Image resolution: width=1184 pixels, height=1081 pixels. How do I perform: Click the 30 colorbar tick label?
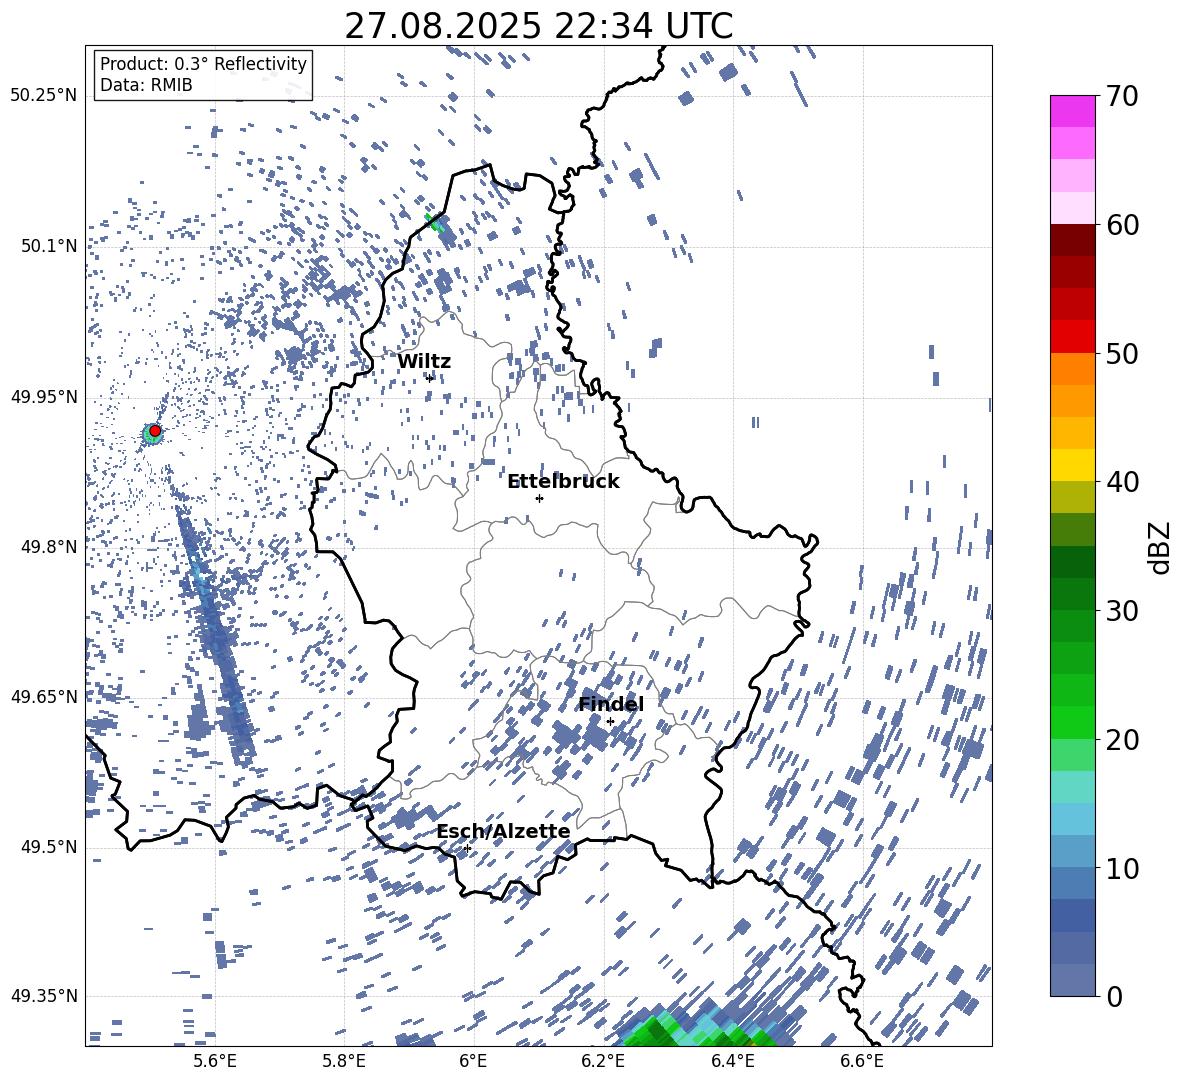1121,610
